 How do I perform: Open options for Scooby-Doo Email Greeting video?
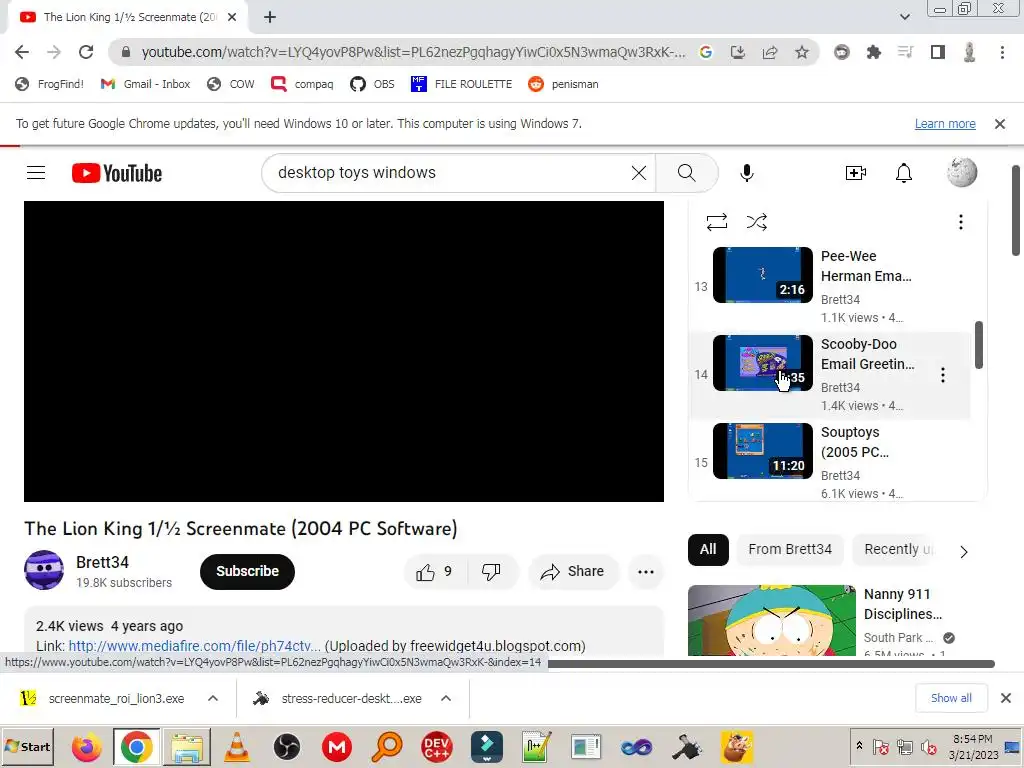pos(942,375)
